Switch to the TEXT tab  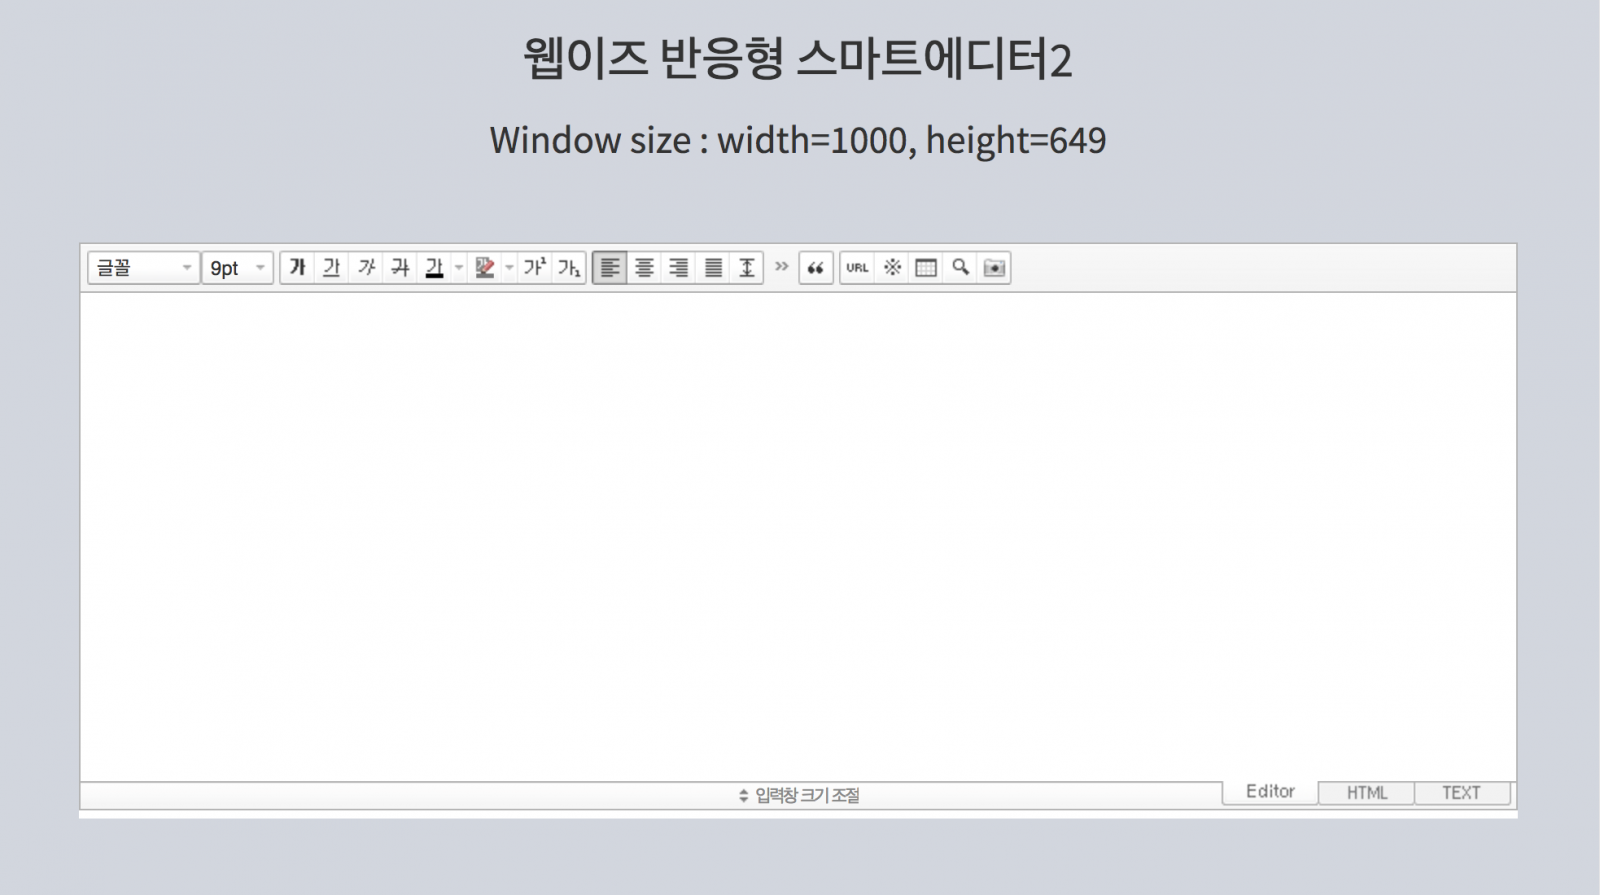(x=1461, y=793)
